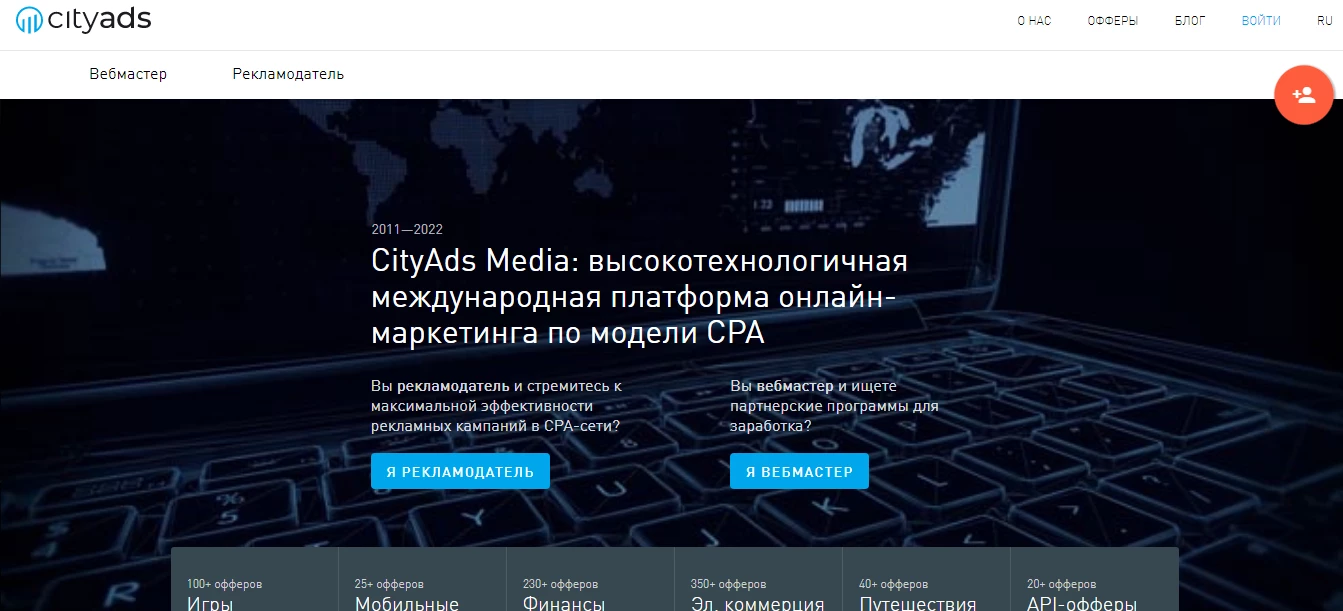Click the orange add-user floating button

coord(1304,95)
